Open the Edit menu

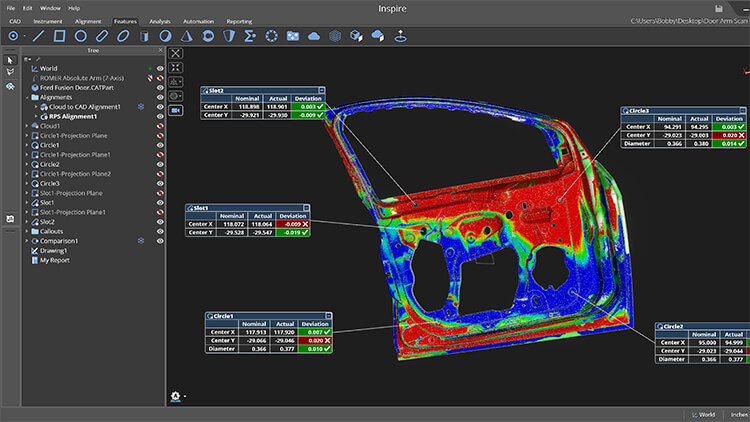pyautogui.click(x=28, y=8)
